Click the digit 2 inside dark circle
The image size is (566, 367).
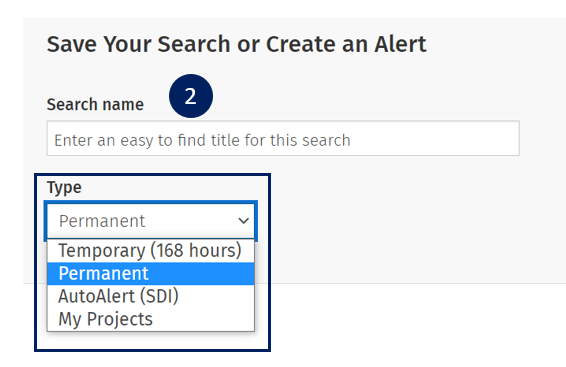pyautogui.click(x=191, y=96)
